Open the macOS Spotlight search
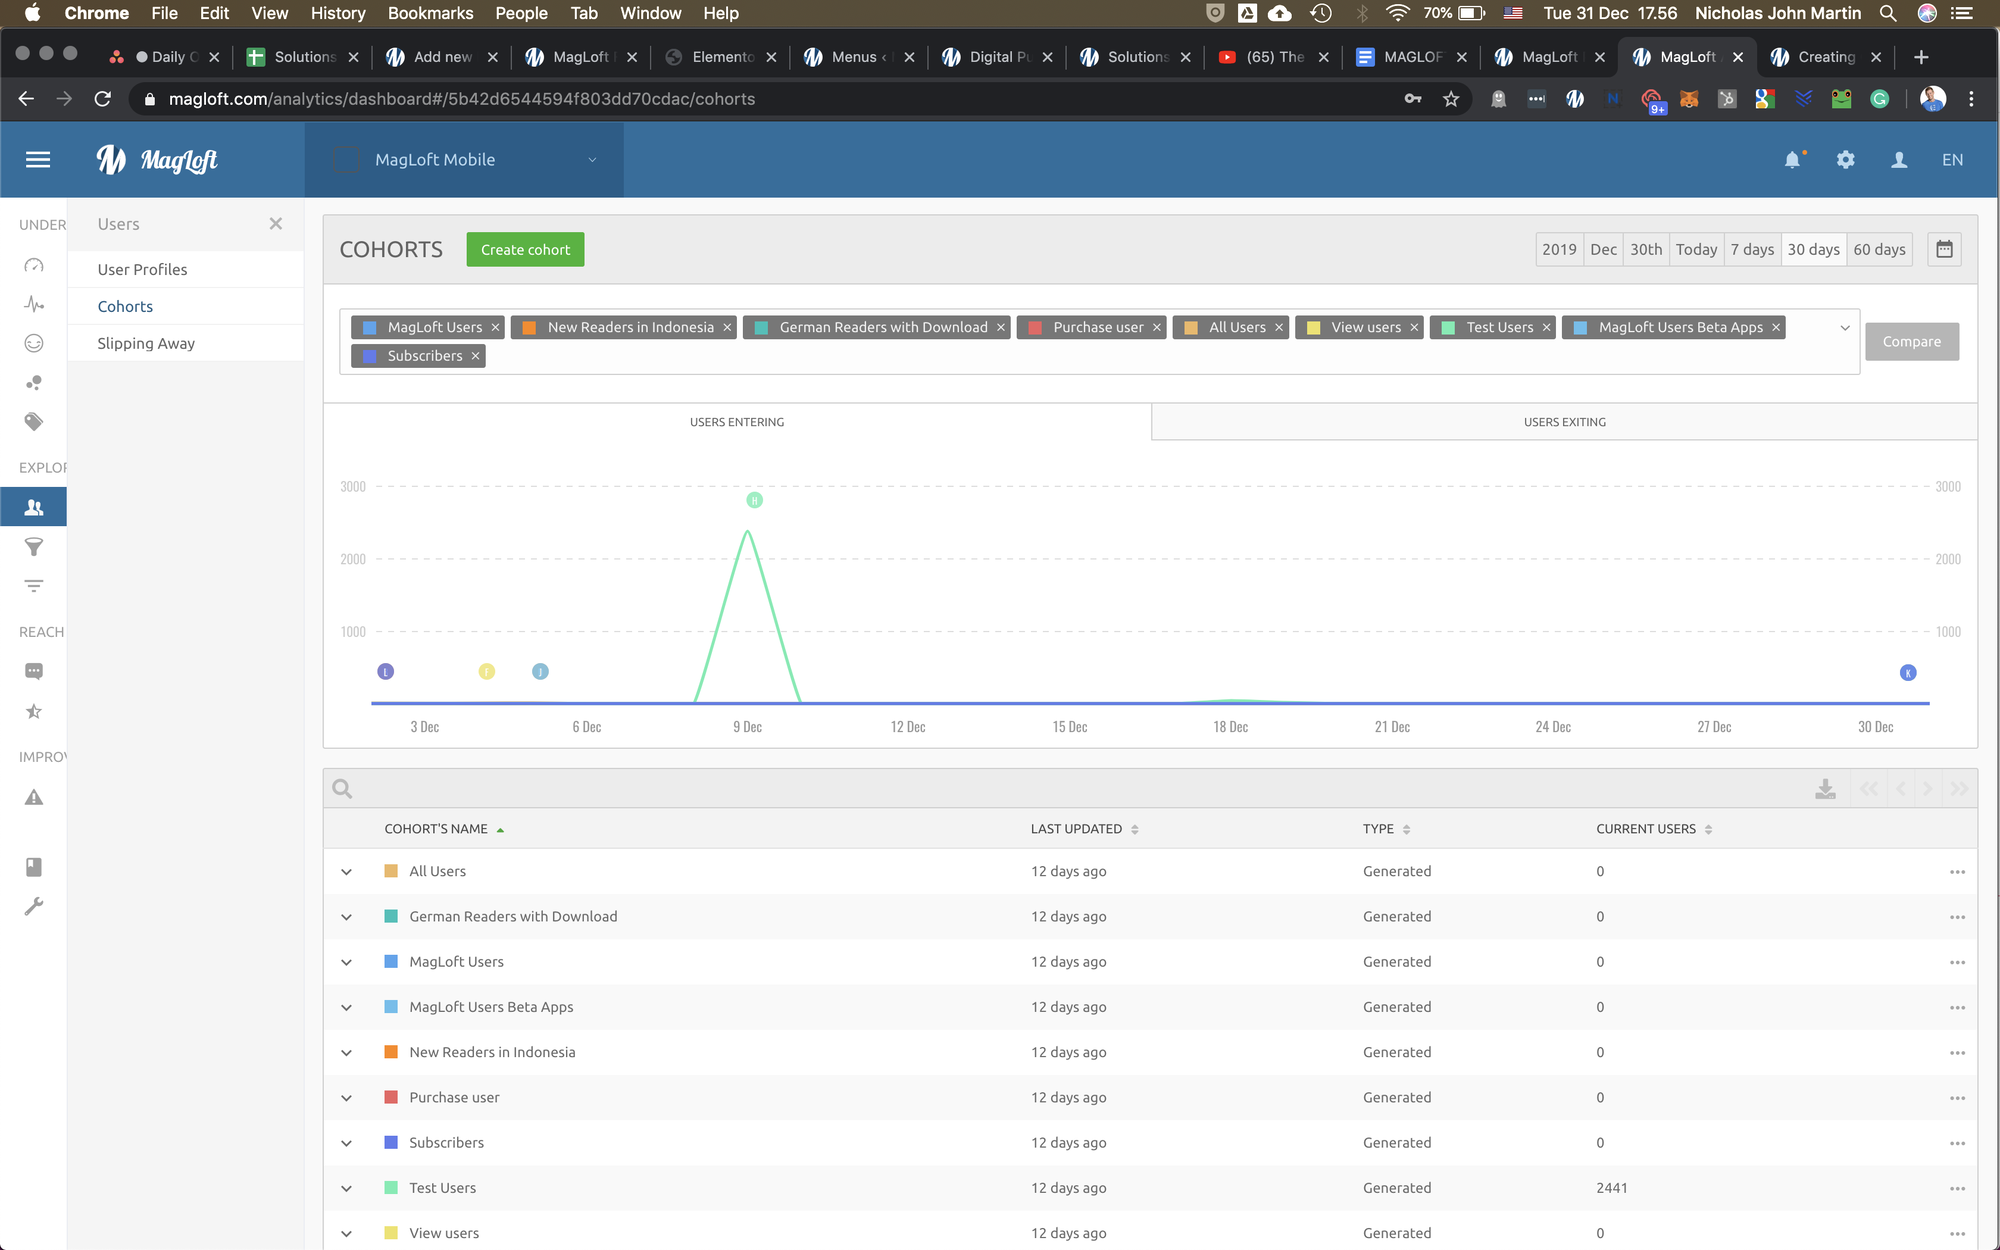The image size is (2000, 1250). point(1887,13)
